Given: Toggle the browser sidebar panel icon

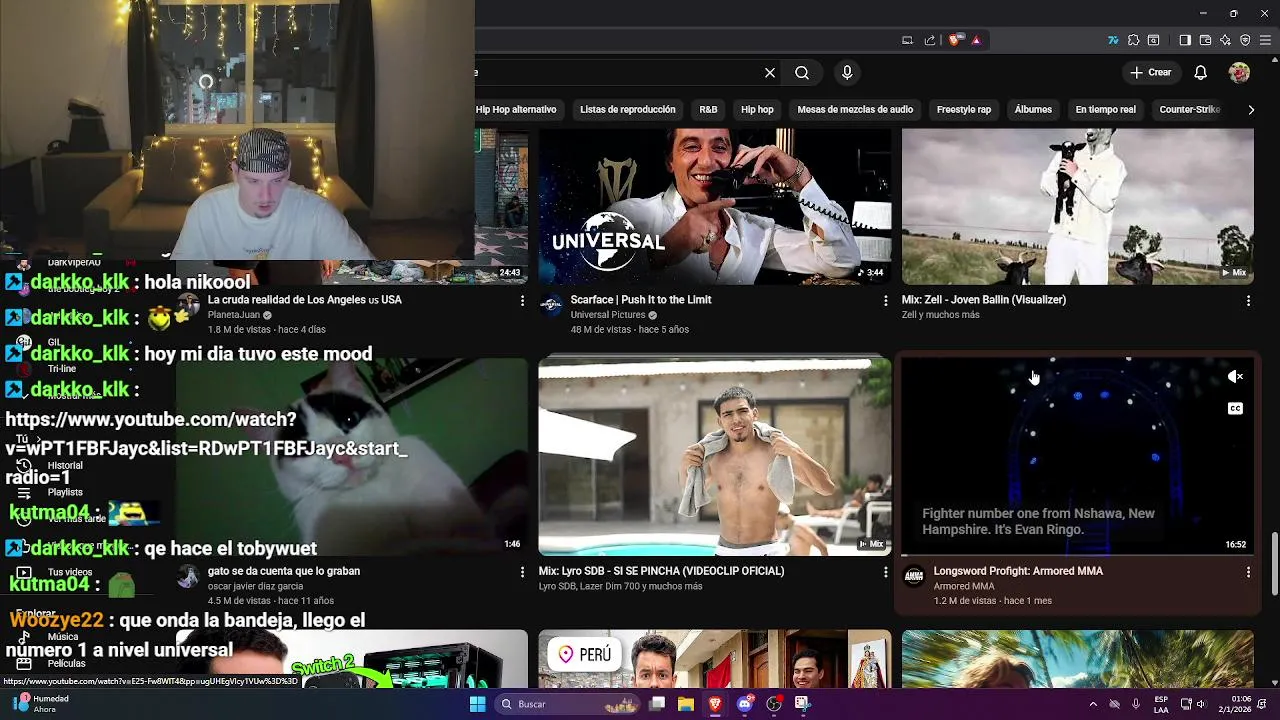Looking at the screenshot, I should pos(1185,41).
